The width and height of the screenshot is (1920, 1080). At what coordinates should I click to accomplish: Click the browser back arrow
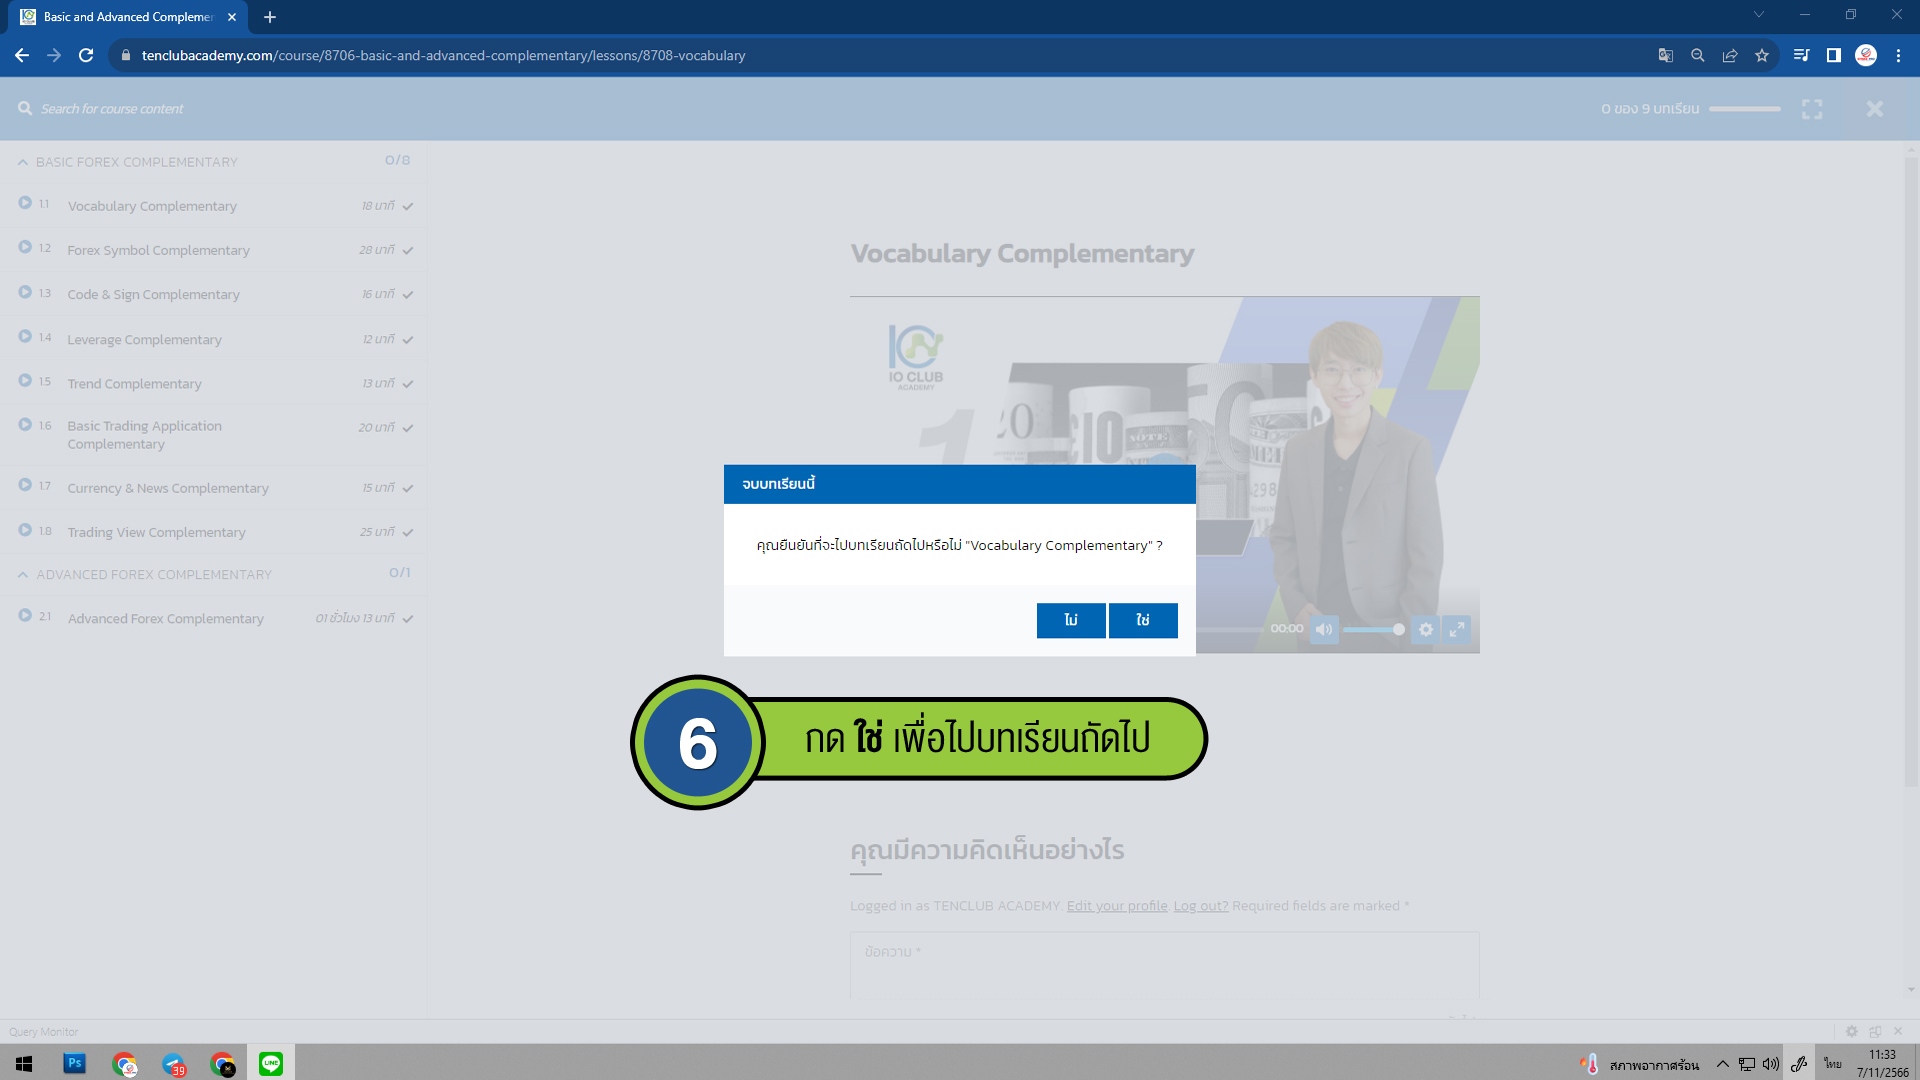click(22, 55)
